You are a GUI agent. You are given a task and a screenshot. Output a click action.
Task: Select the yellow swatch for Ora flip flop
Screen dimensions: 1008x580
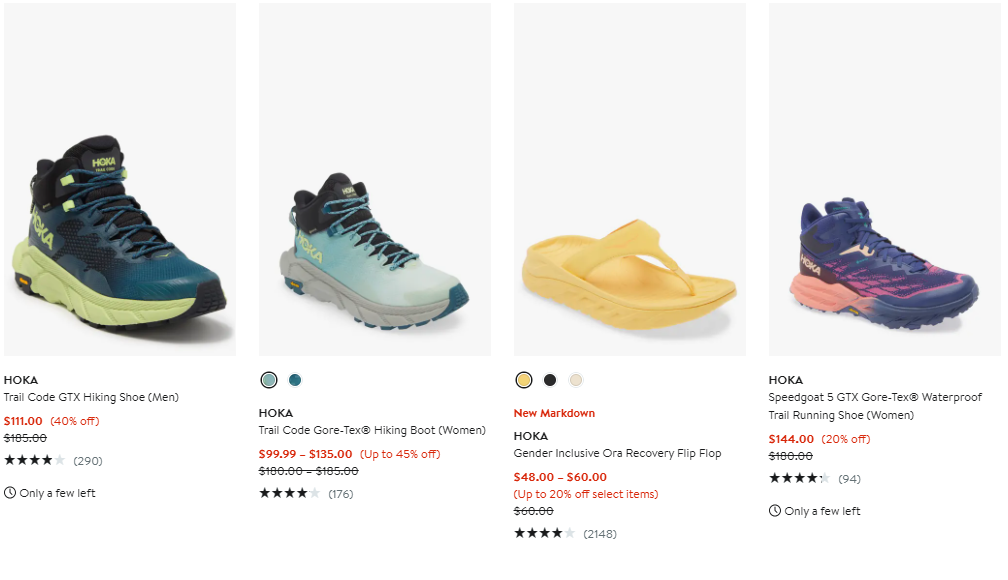pyautogui.click(x=524, y=380)
